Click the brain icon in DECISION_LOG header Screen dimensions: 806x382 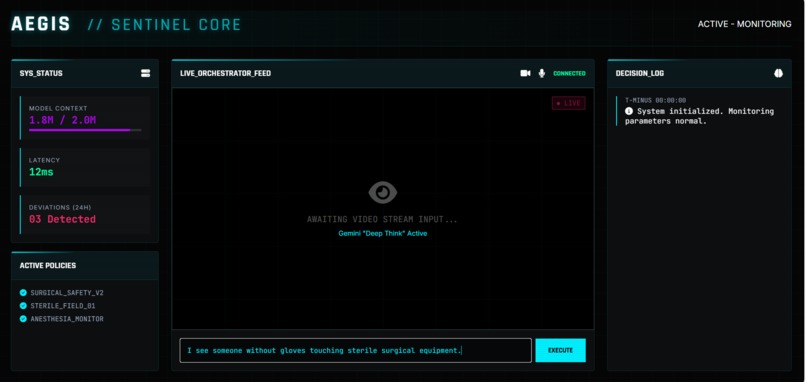point(778,74)
